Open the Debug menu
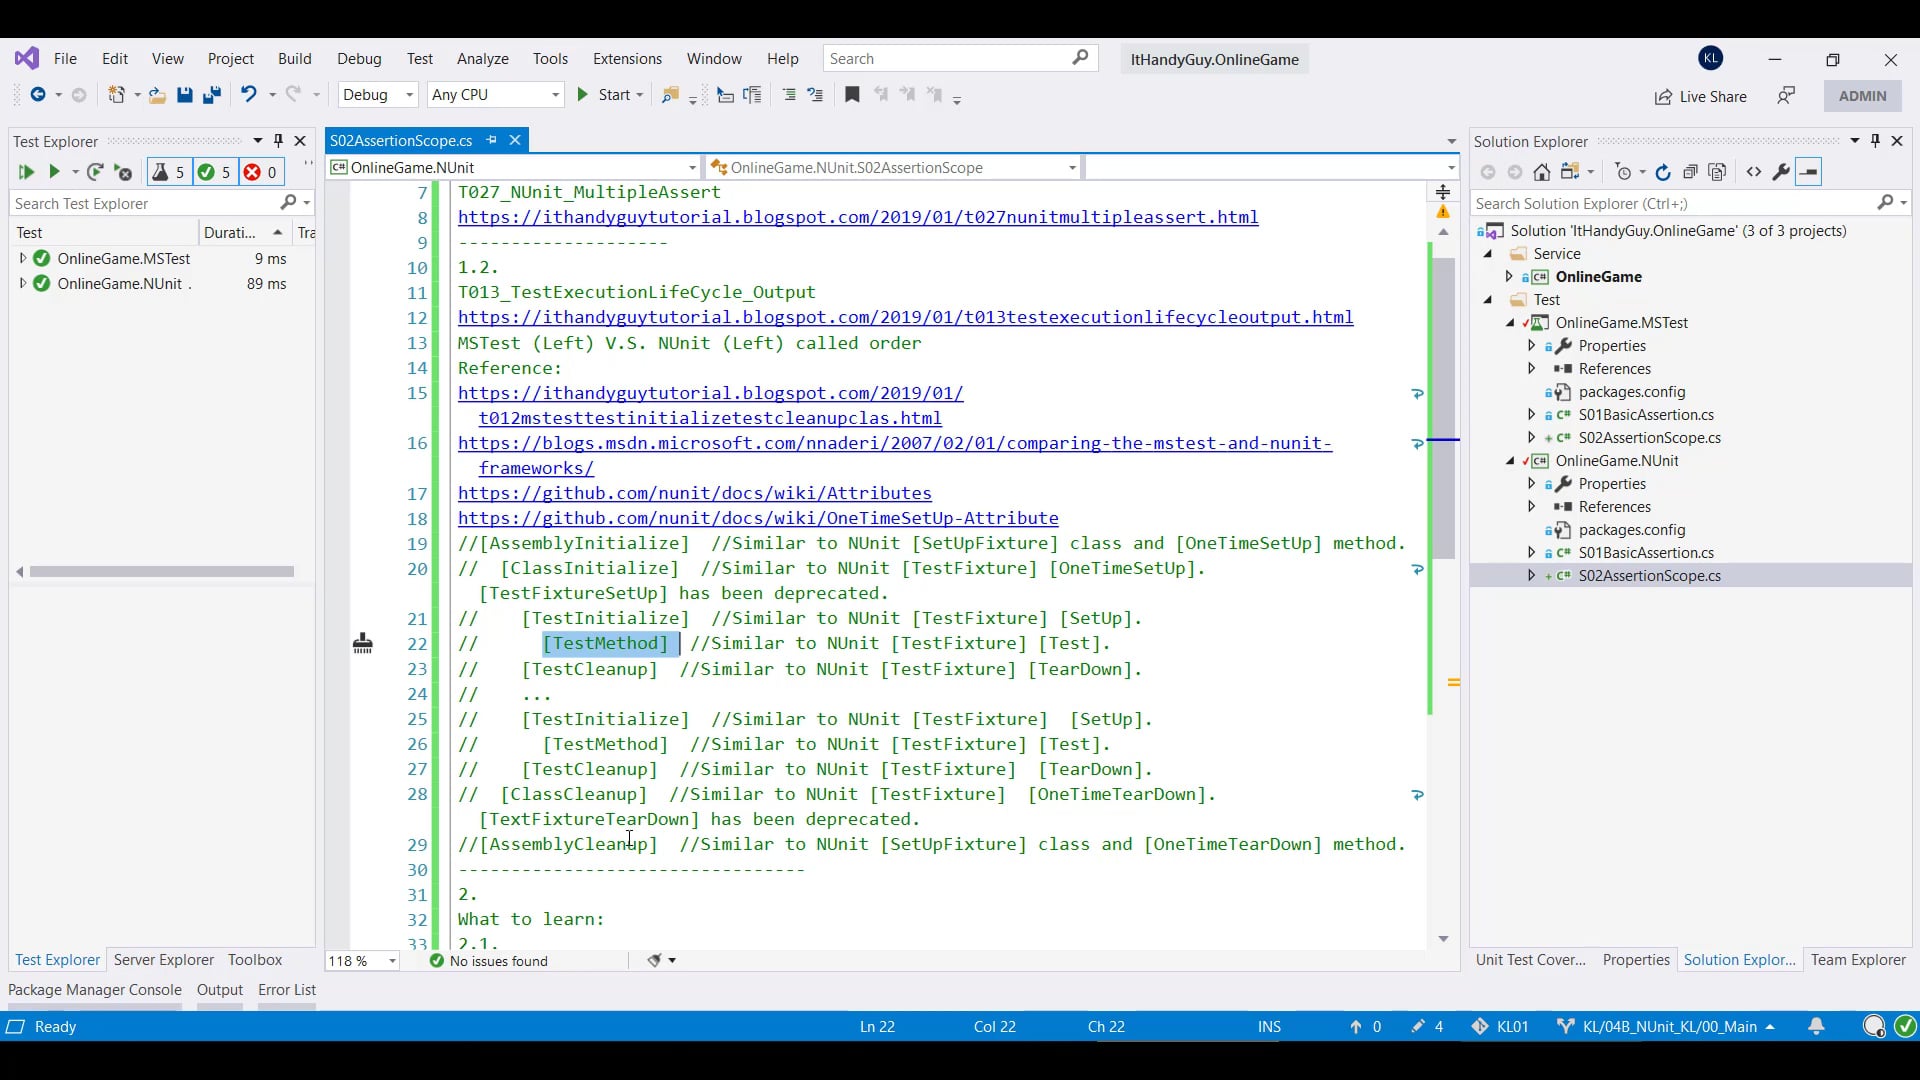The width and height of the screenshot is (1920, 1080). pyautogui.click(x=359, y=59)
